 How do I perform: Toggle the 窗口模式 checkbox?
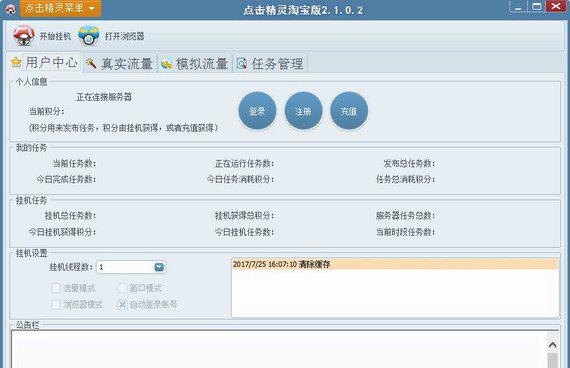(x=122, y=288)
